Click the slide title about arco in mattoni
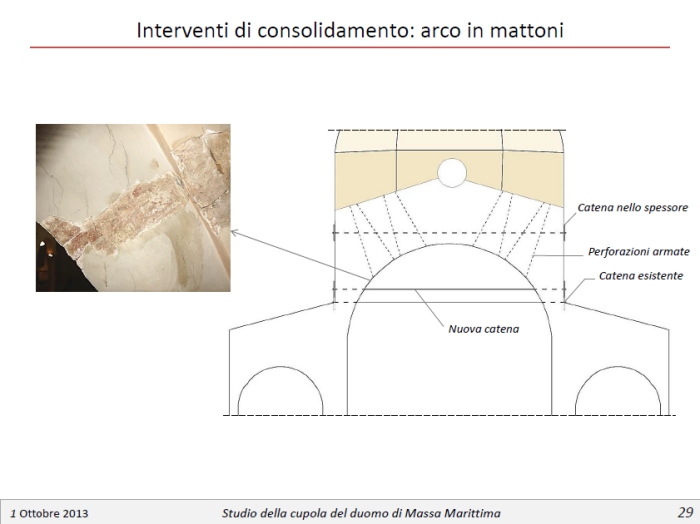Screen dimensions: 700x524 pyautogui.click(x=350, y=30)
